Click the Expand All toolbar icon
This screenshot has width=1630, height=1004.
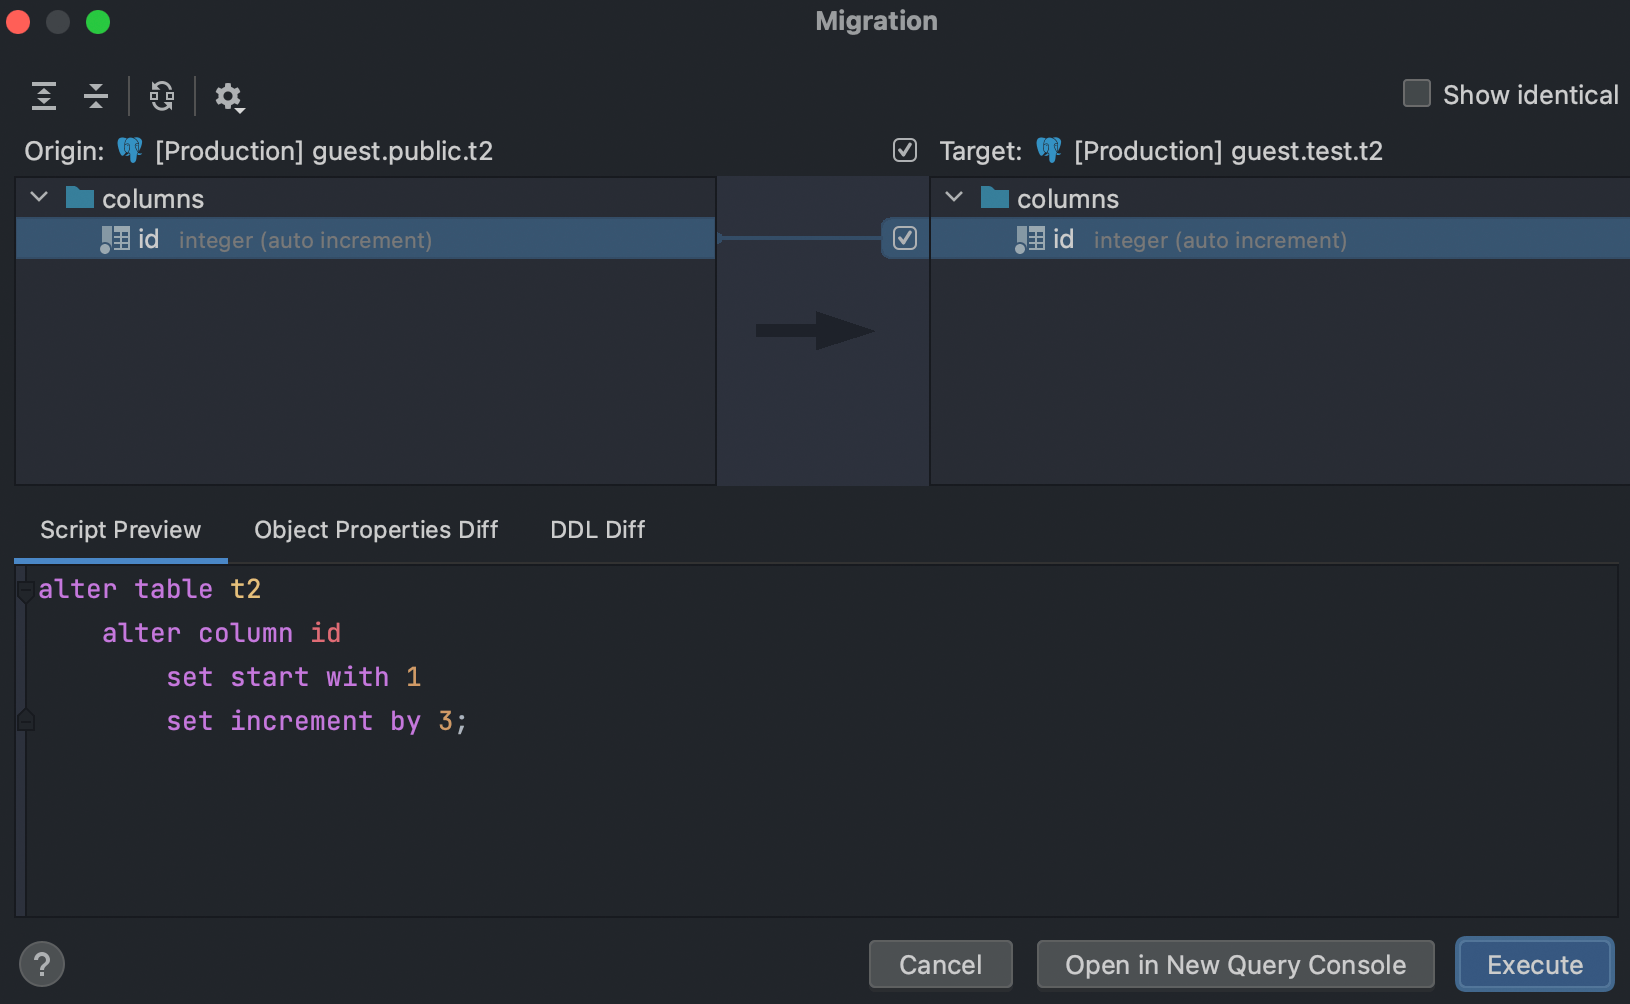click(44, 96)
